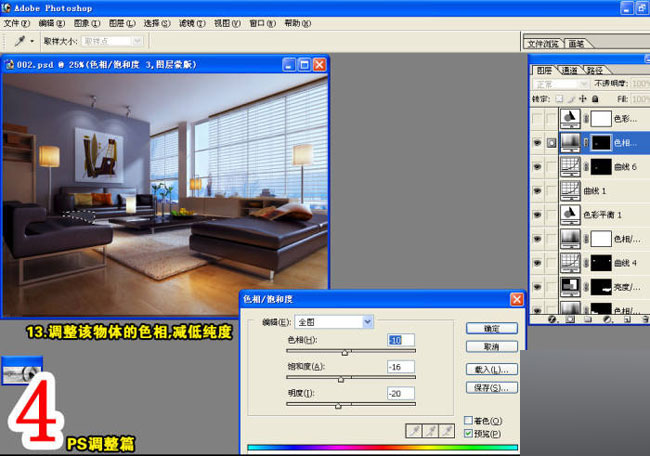Confirm with the 确定 button
The width and height of the screenshot is (650, 456).
(x=492, y=328)
